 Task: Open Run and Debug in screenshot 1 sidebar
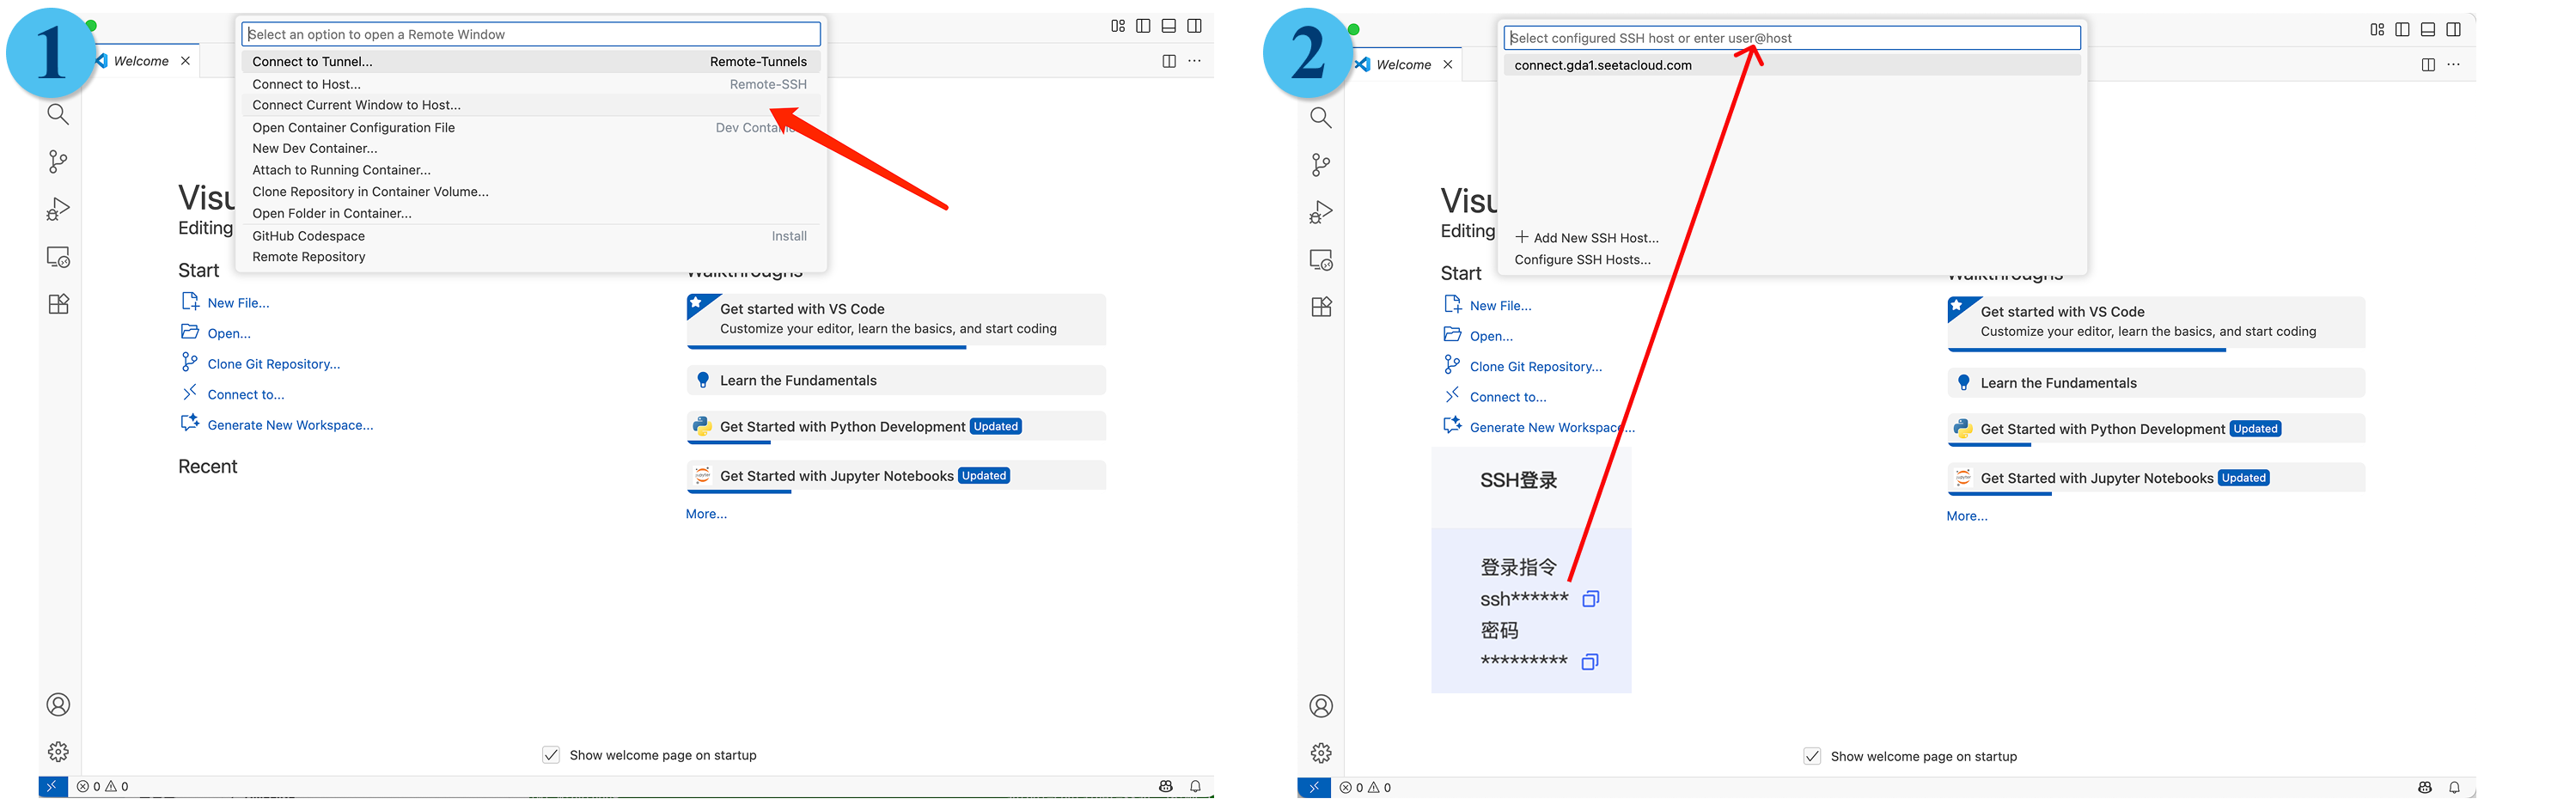coord(58,209)
